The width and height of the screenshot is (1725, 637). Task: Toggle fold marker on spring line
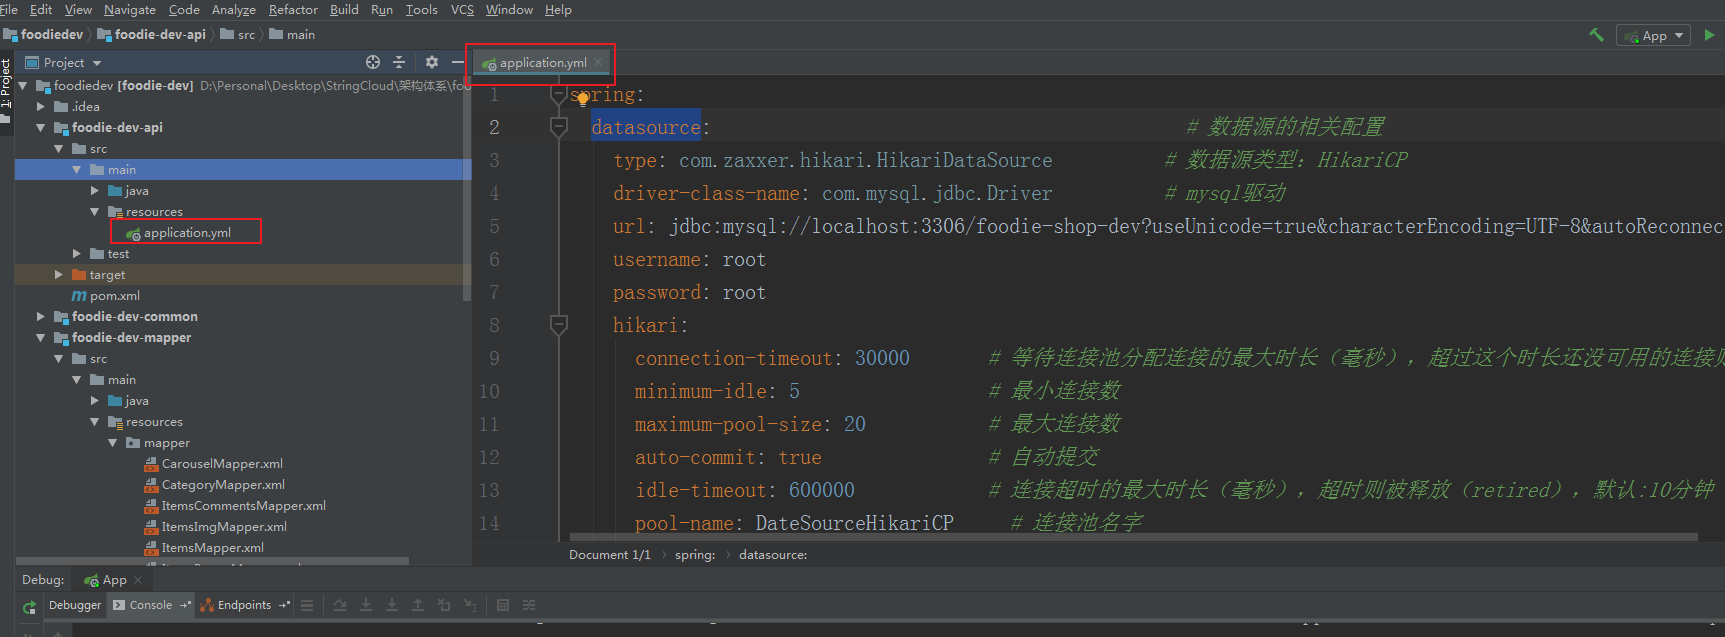tap(559, 95)
